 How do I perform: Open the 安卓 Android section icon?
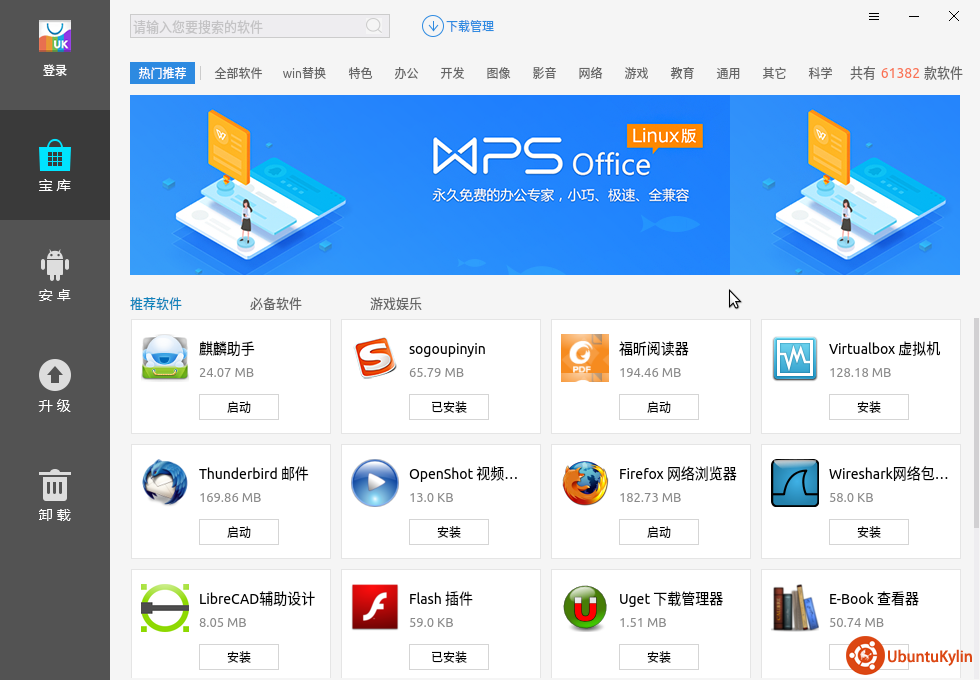[55, 265]
